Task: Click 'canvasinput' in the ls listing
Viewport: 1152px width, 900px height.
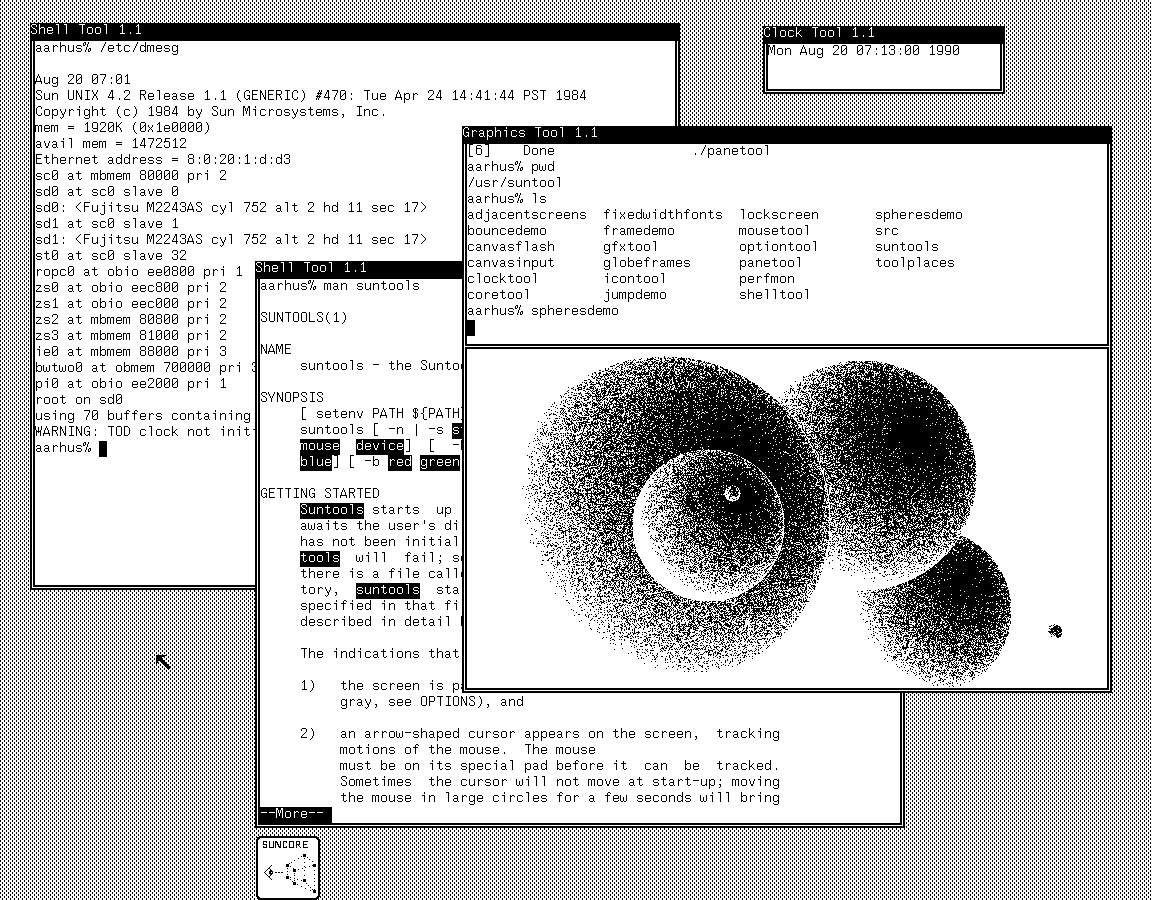Action: click(511, 263)
